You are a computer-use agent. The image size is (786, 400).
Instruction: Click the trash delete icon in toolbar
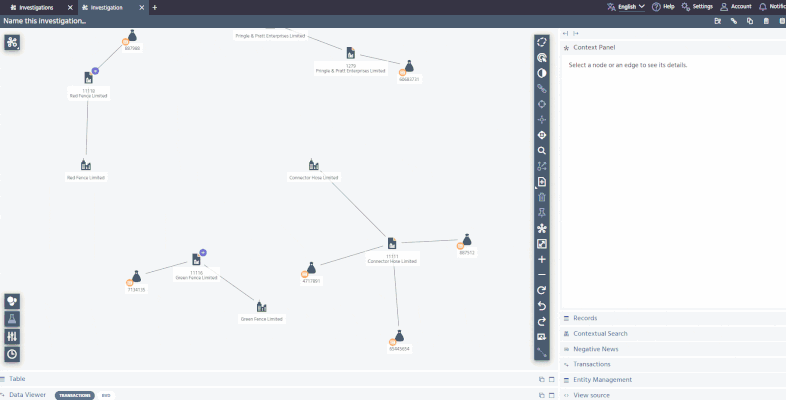[541, 197]
